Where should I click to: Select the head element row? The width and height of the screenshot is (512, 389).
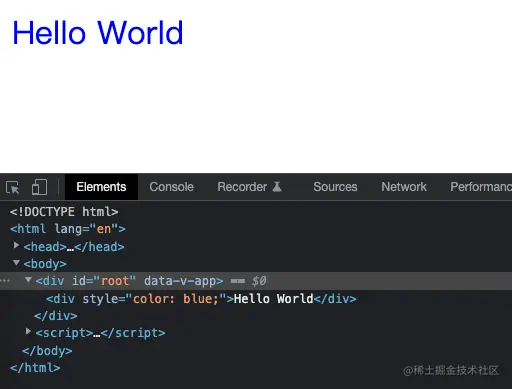click(74, 247)
